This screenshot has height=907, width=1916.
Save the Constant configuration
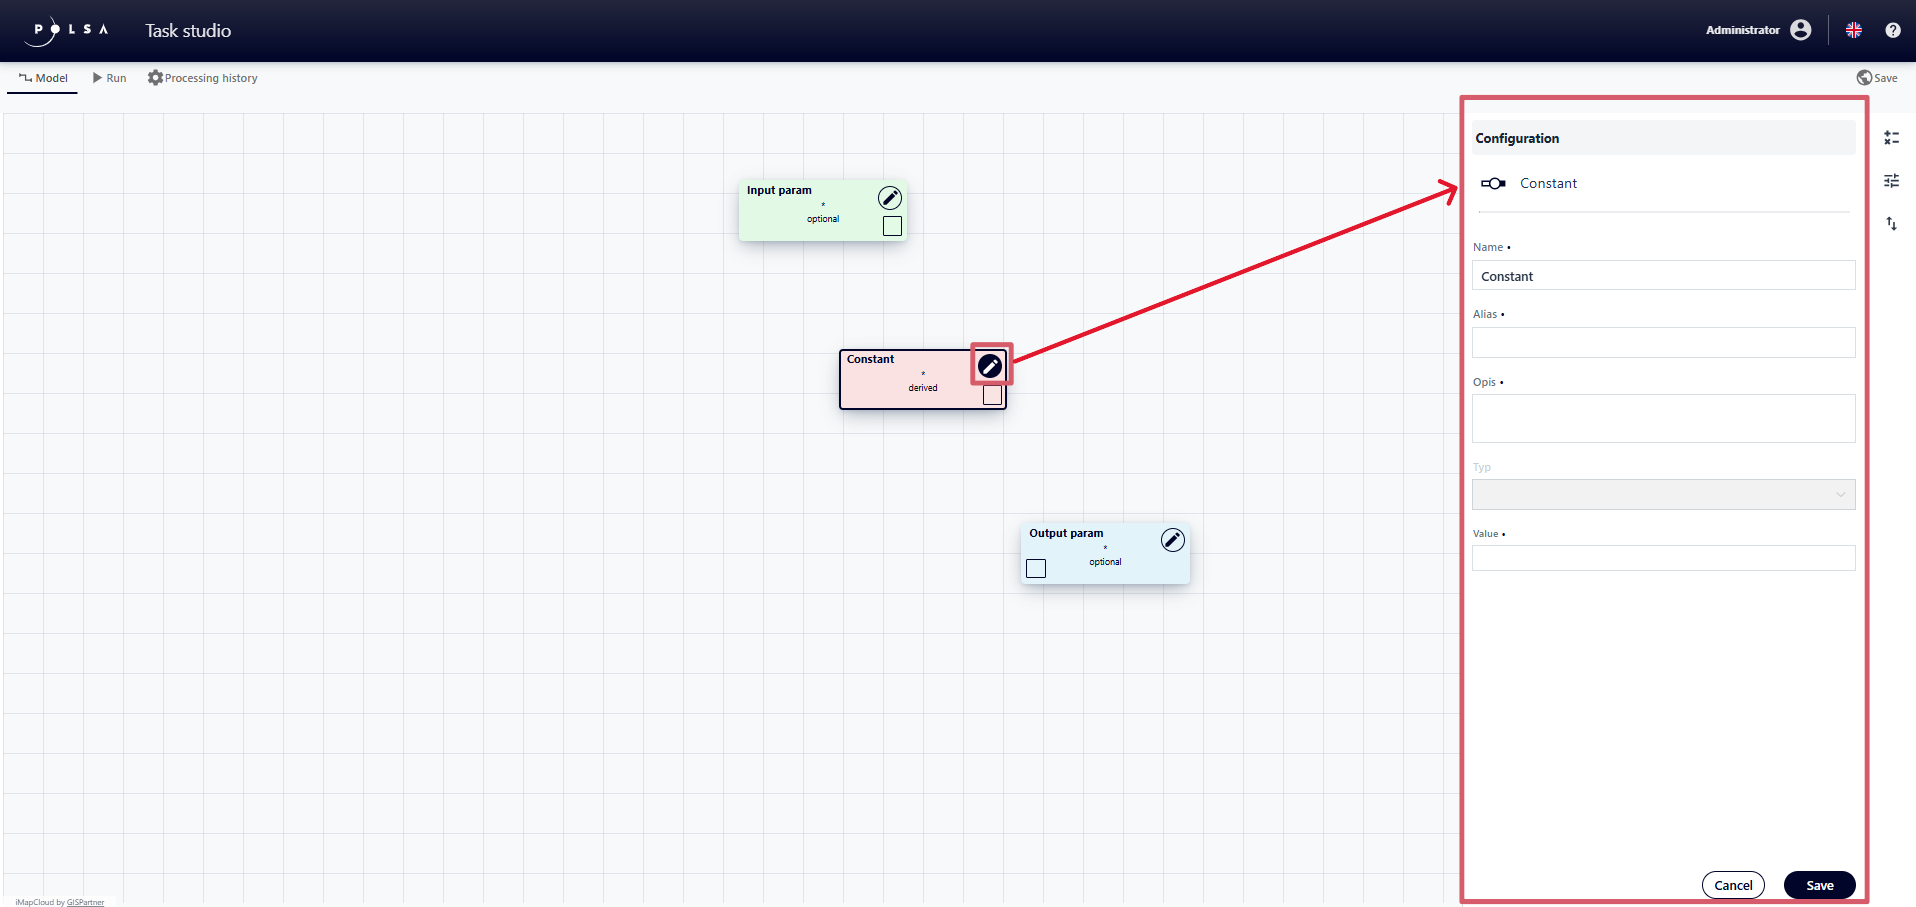tap(1818, 885)
